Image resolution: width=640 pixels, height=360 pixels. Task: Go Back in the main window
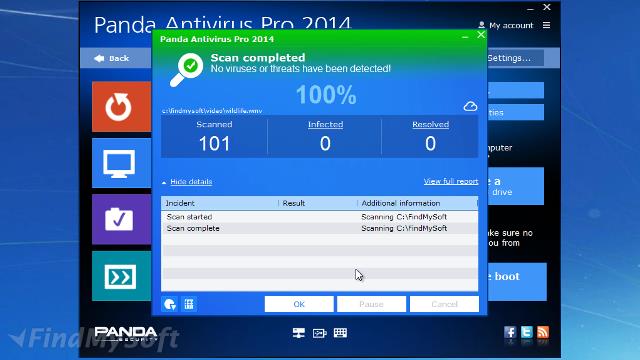point(111,58)
